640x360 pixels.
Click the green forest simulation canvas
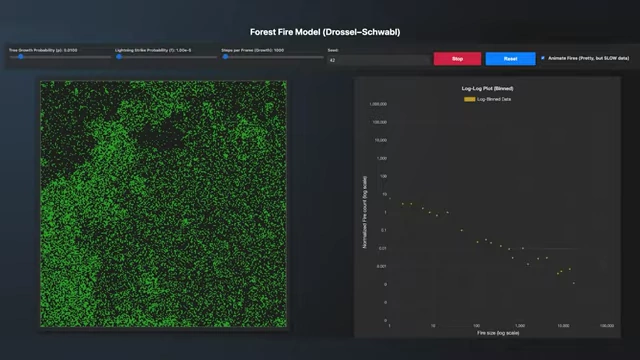(163, 204)
